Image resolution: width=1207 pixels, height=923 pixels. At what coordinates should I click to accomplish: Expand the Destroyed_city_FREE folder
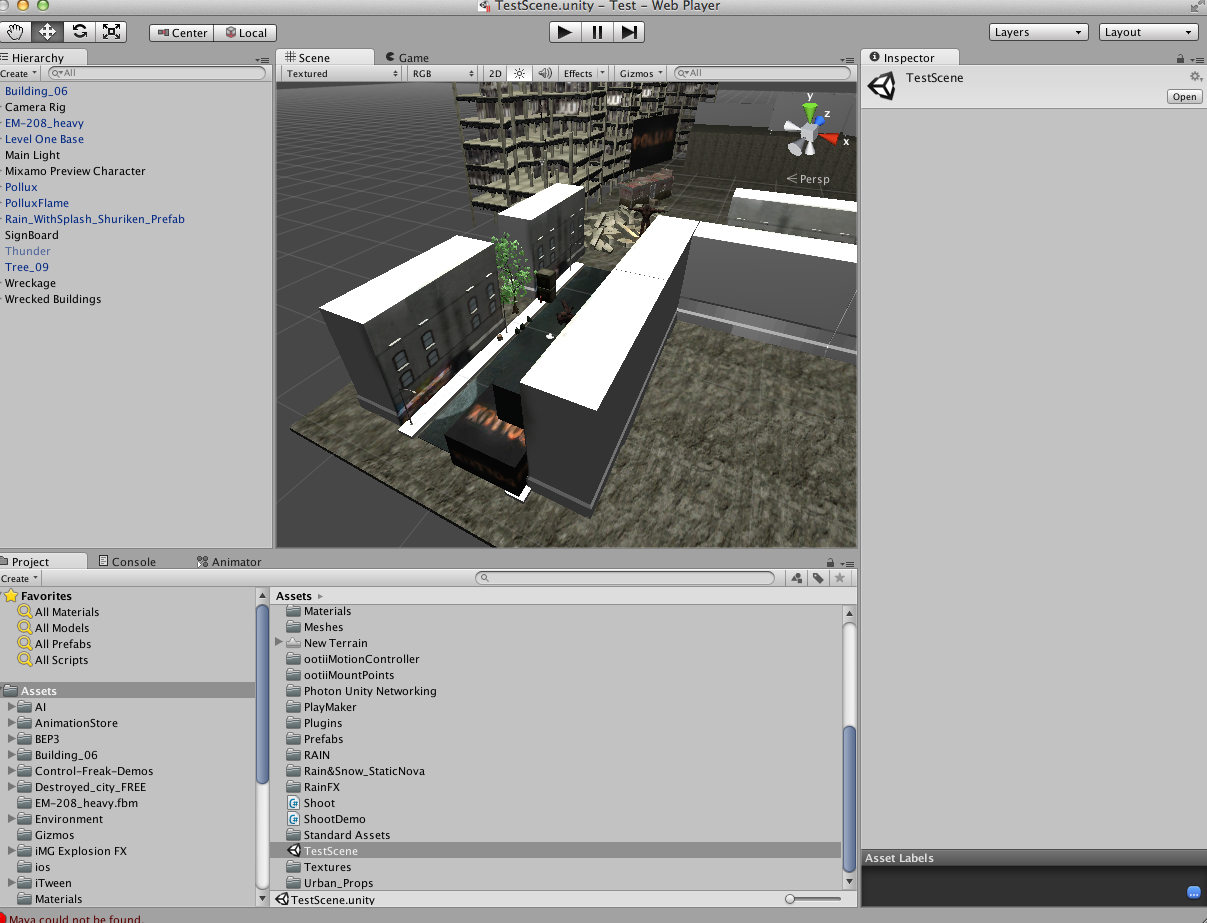12,787
